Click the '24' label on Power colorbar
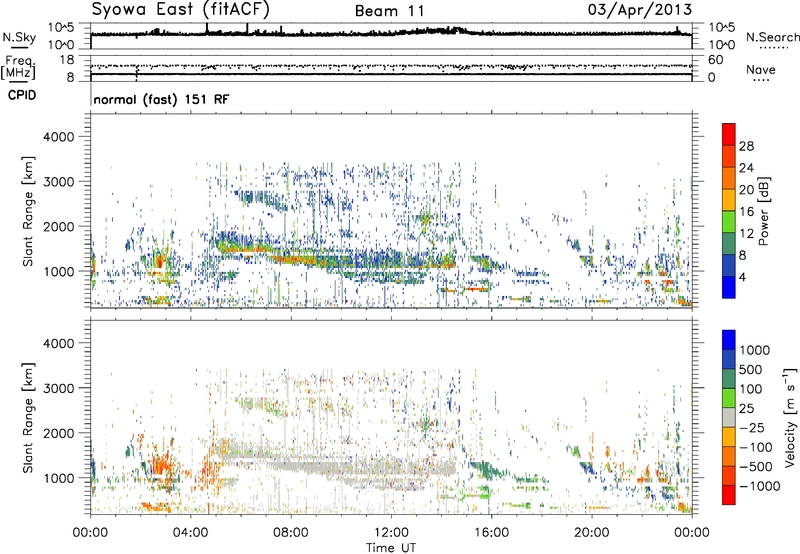 (746, 168)
